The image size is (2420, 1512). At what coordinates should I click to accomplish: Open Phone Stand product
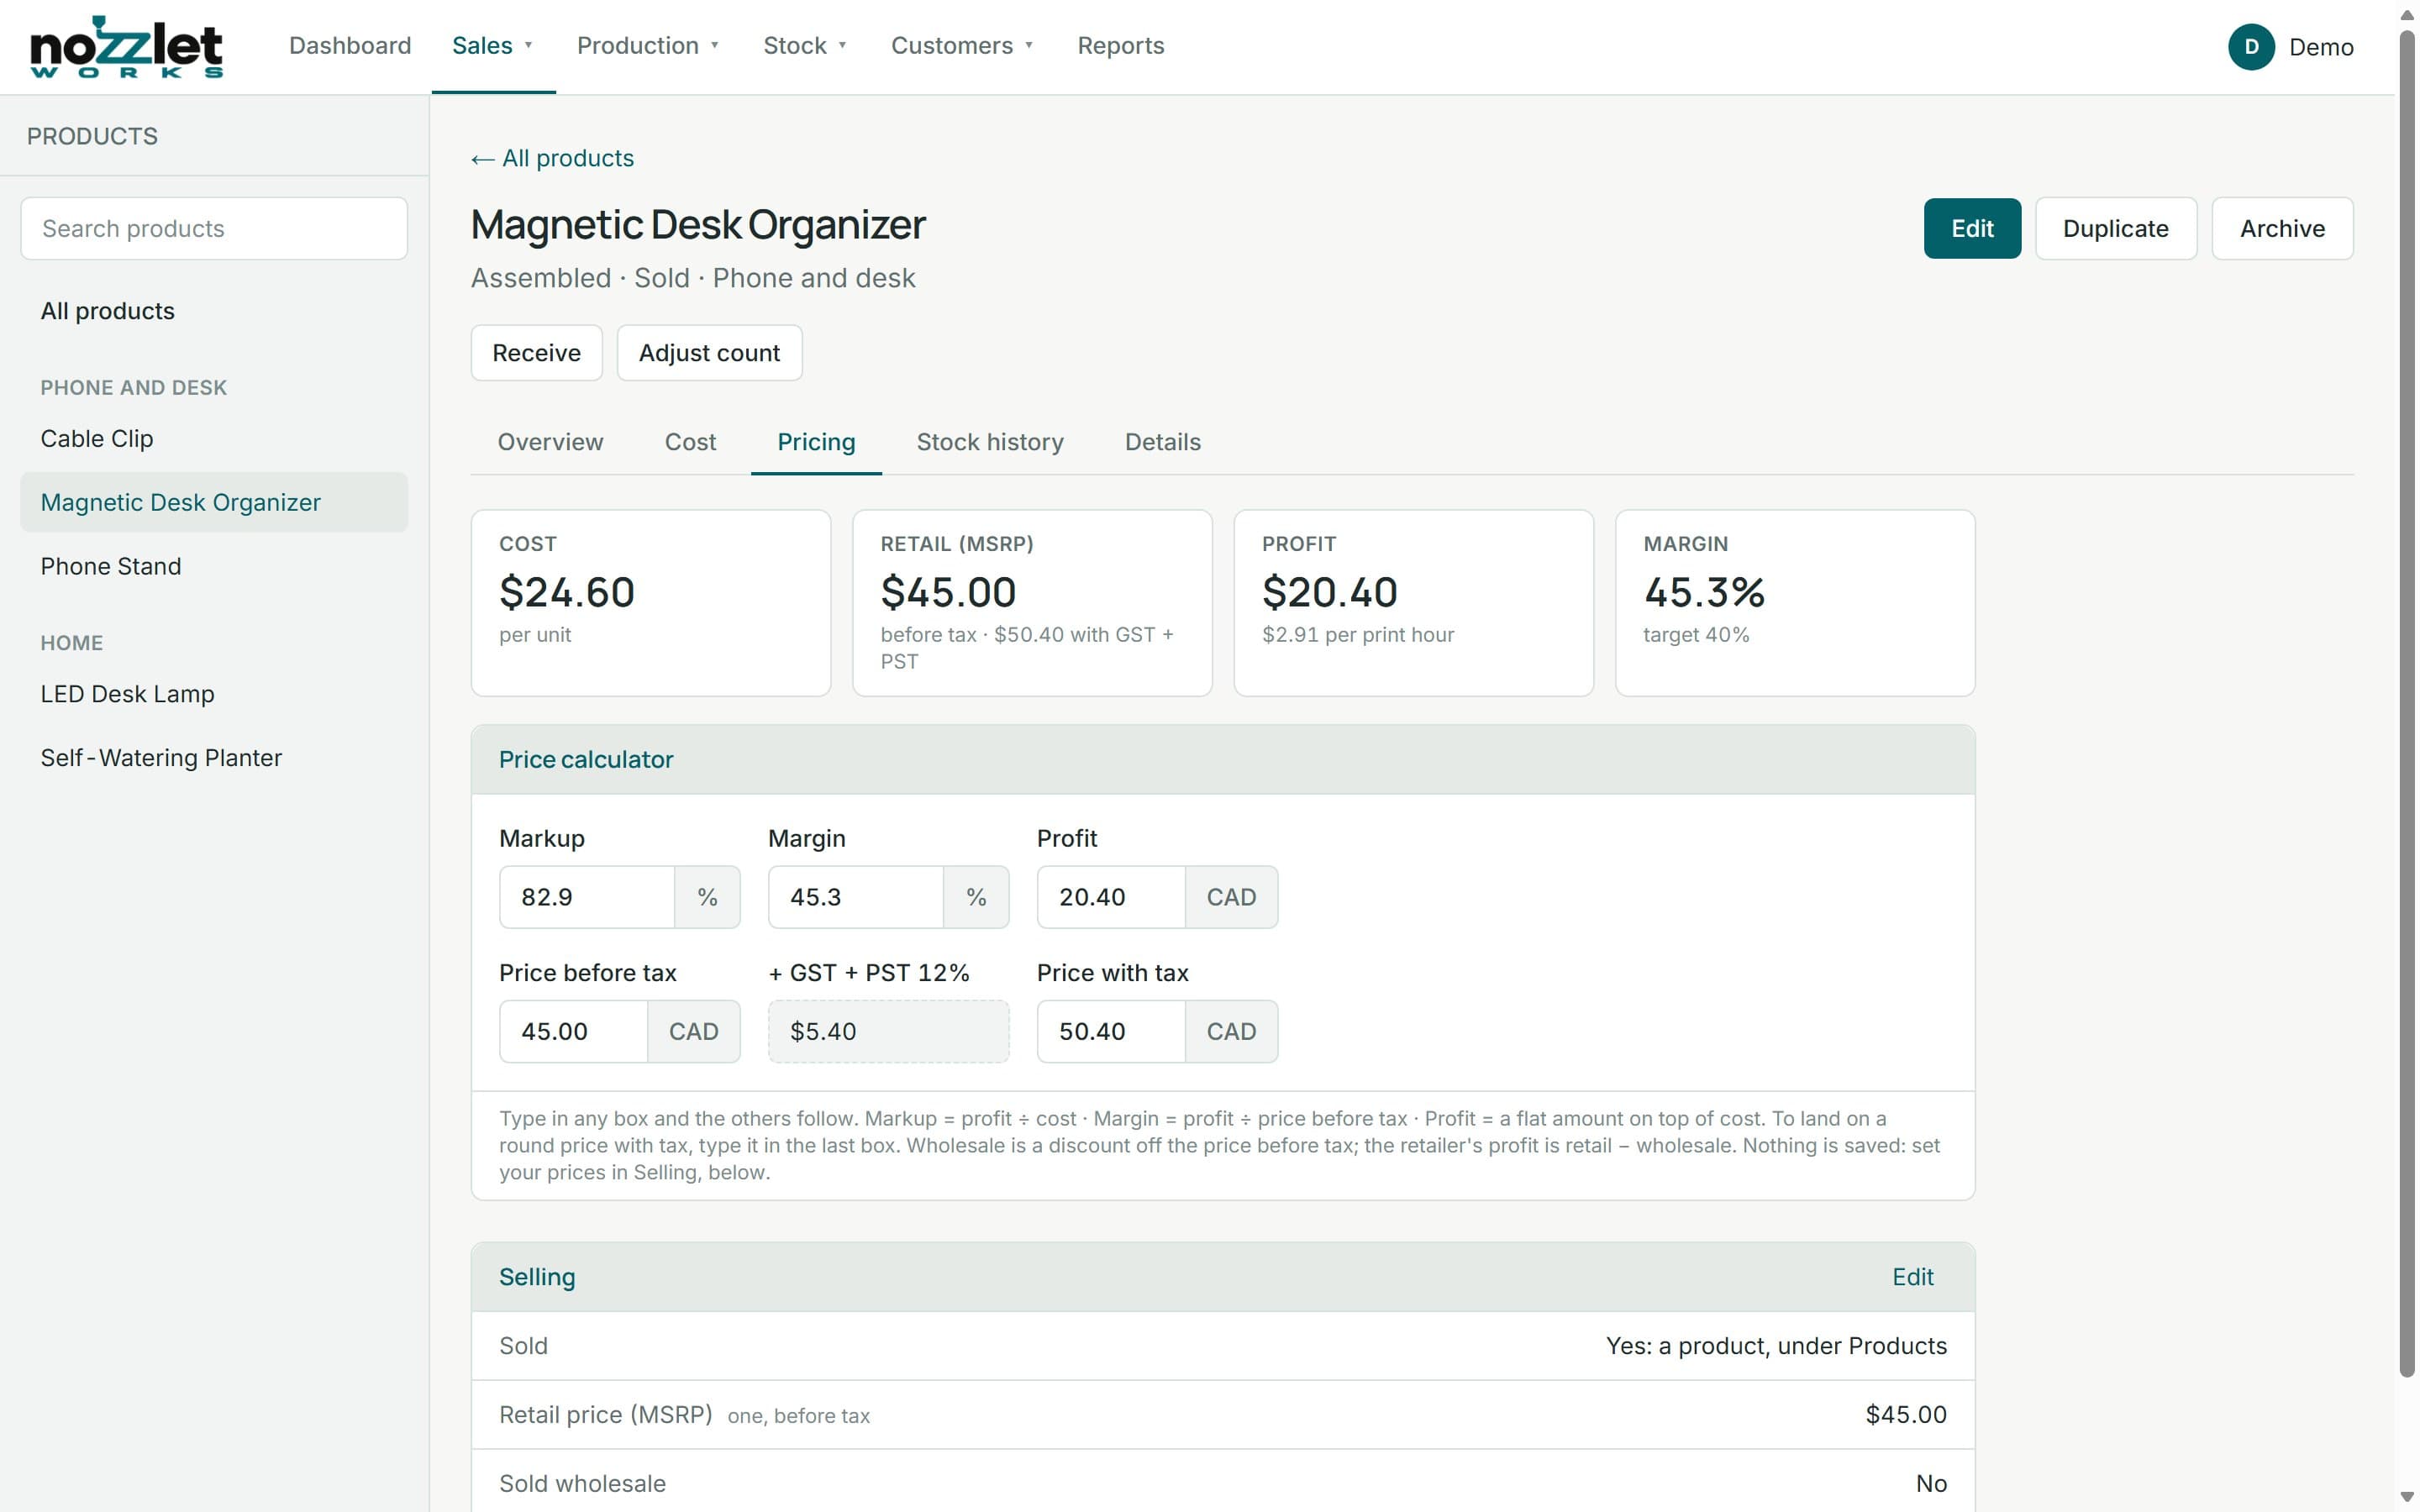pos(214,566)
